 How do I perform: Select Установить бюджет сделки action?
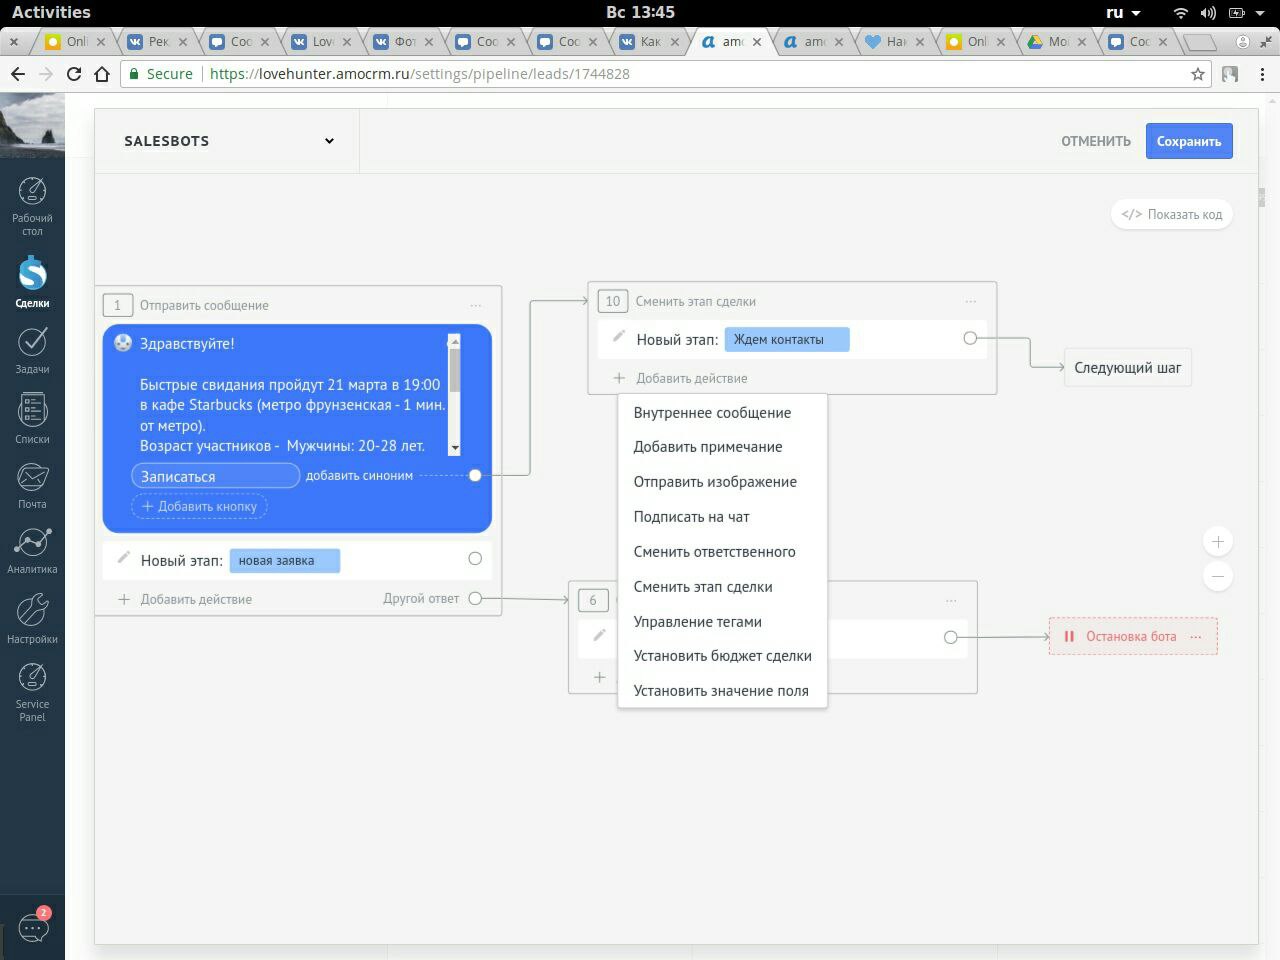[722, 656]
